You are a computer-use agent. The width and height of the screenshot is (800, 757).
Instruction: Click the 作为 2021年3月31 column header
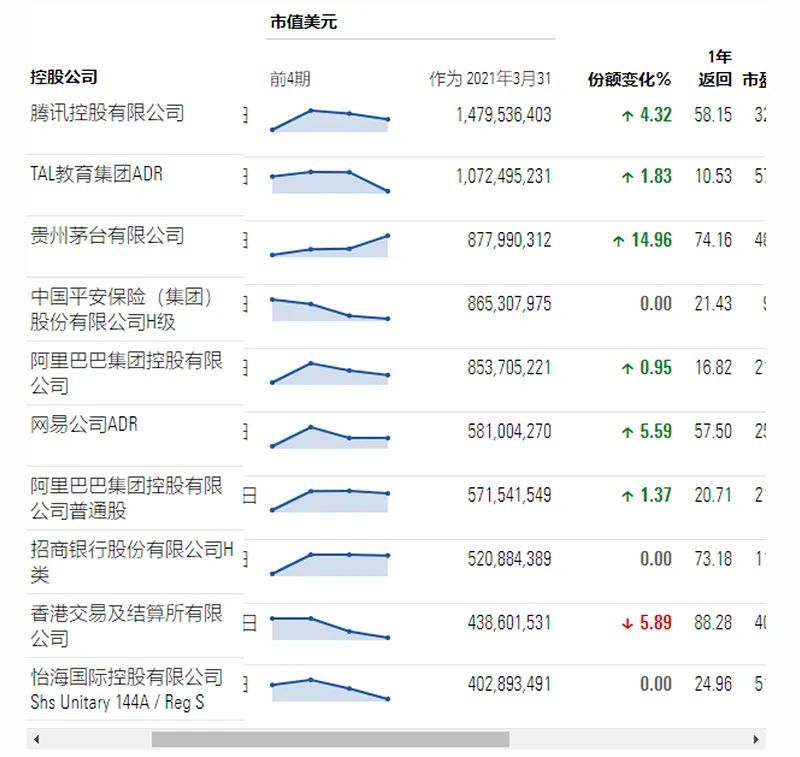[x=490, y=79]
